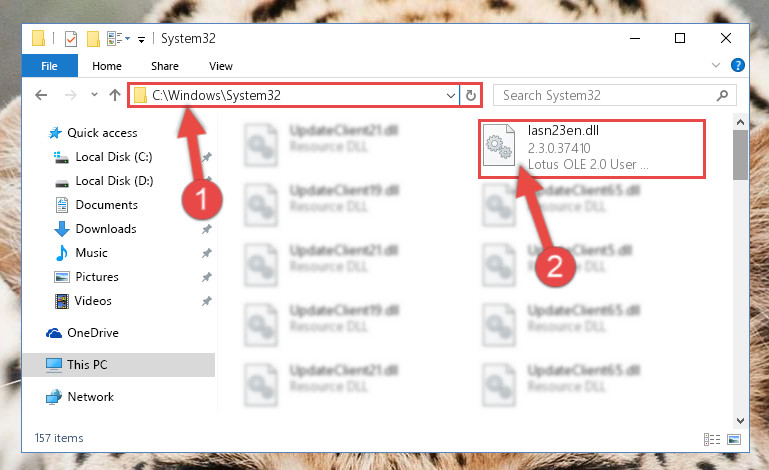This screenshot has width=769, height=470.
Task: Click the search magnifier icon
Action: click(x=722, y=95)
